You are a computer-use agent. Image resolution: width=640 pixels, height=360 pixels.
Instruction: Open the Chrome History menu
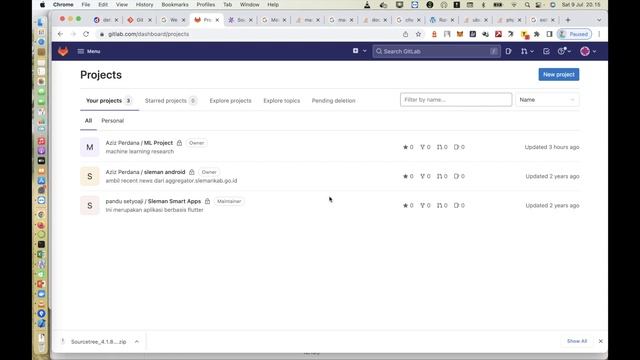point(144,5)
